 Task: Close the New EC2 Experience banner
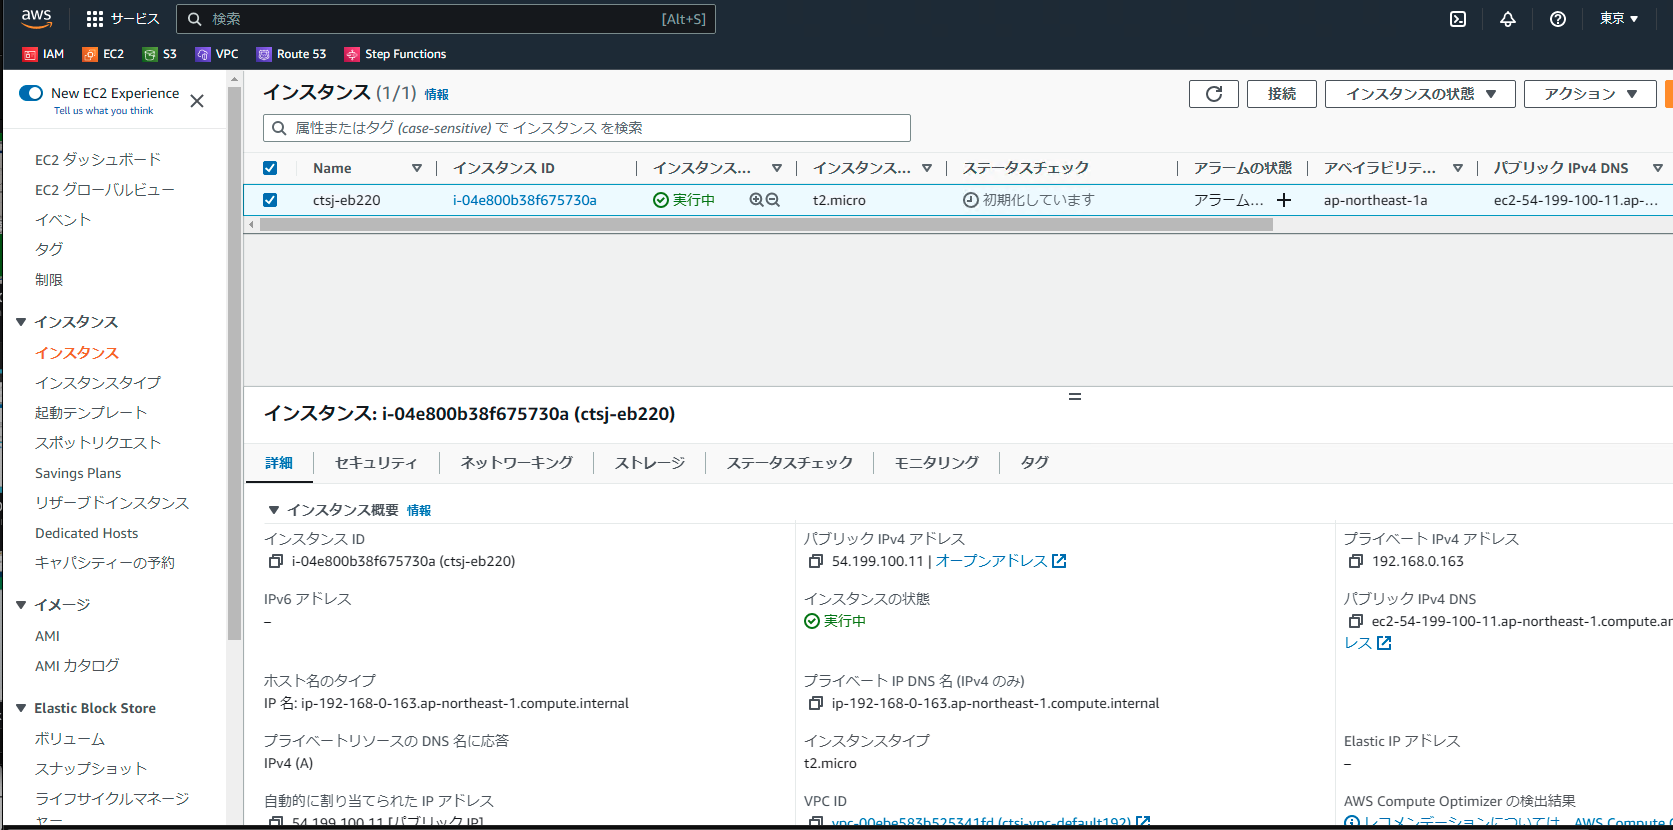197,101
